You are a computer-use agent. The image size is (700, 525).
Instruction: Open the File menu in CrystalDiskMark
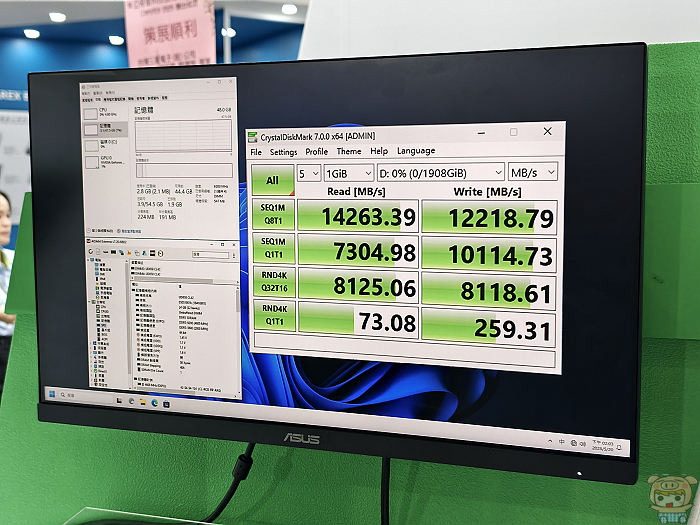(x=256, y=152)
